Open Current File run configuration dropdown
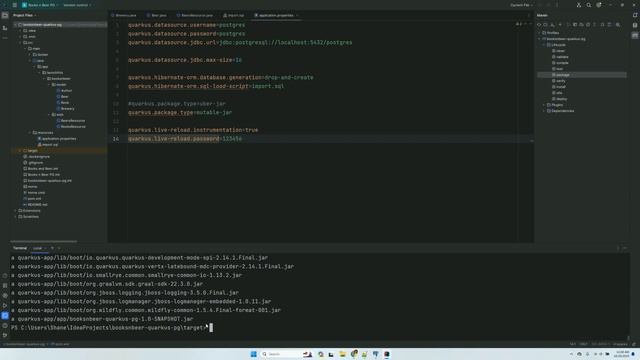The width and height of the screenshot is (640, 360). (x=522, y=5)
